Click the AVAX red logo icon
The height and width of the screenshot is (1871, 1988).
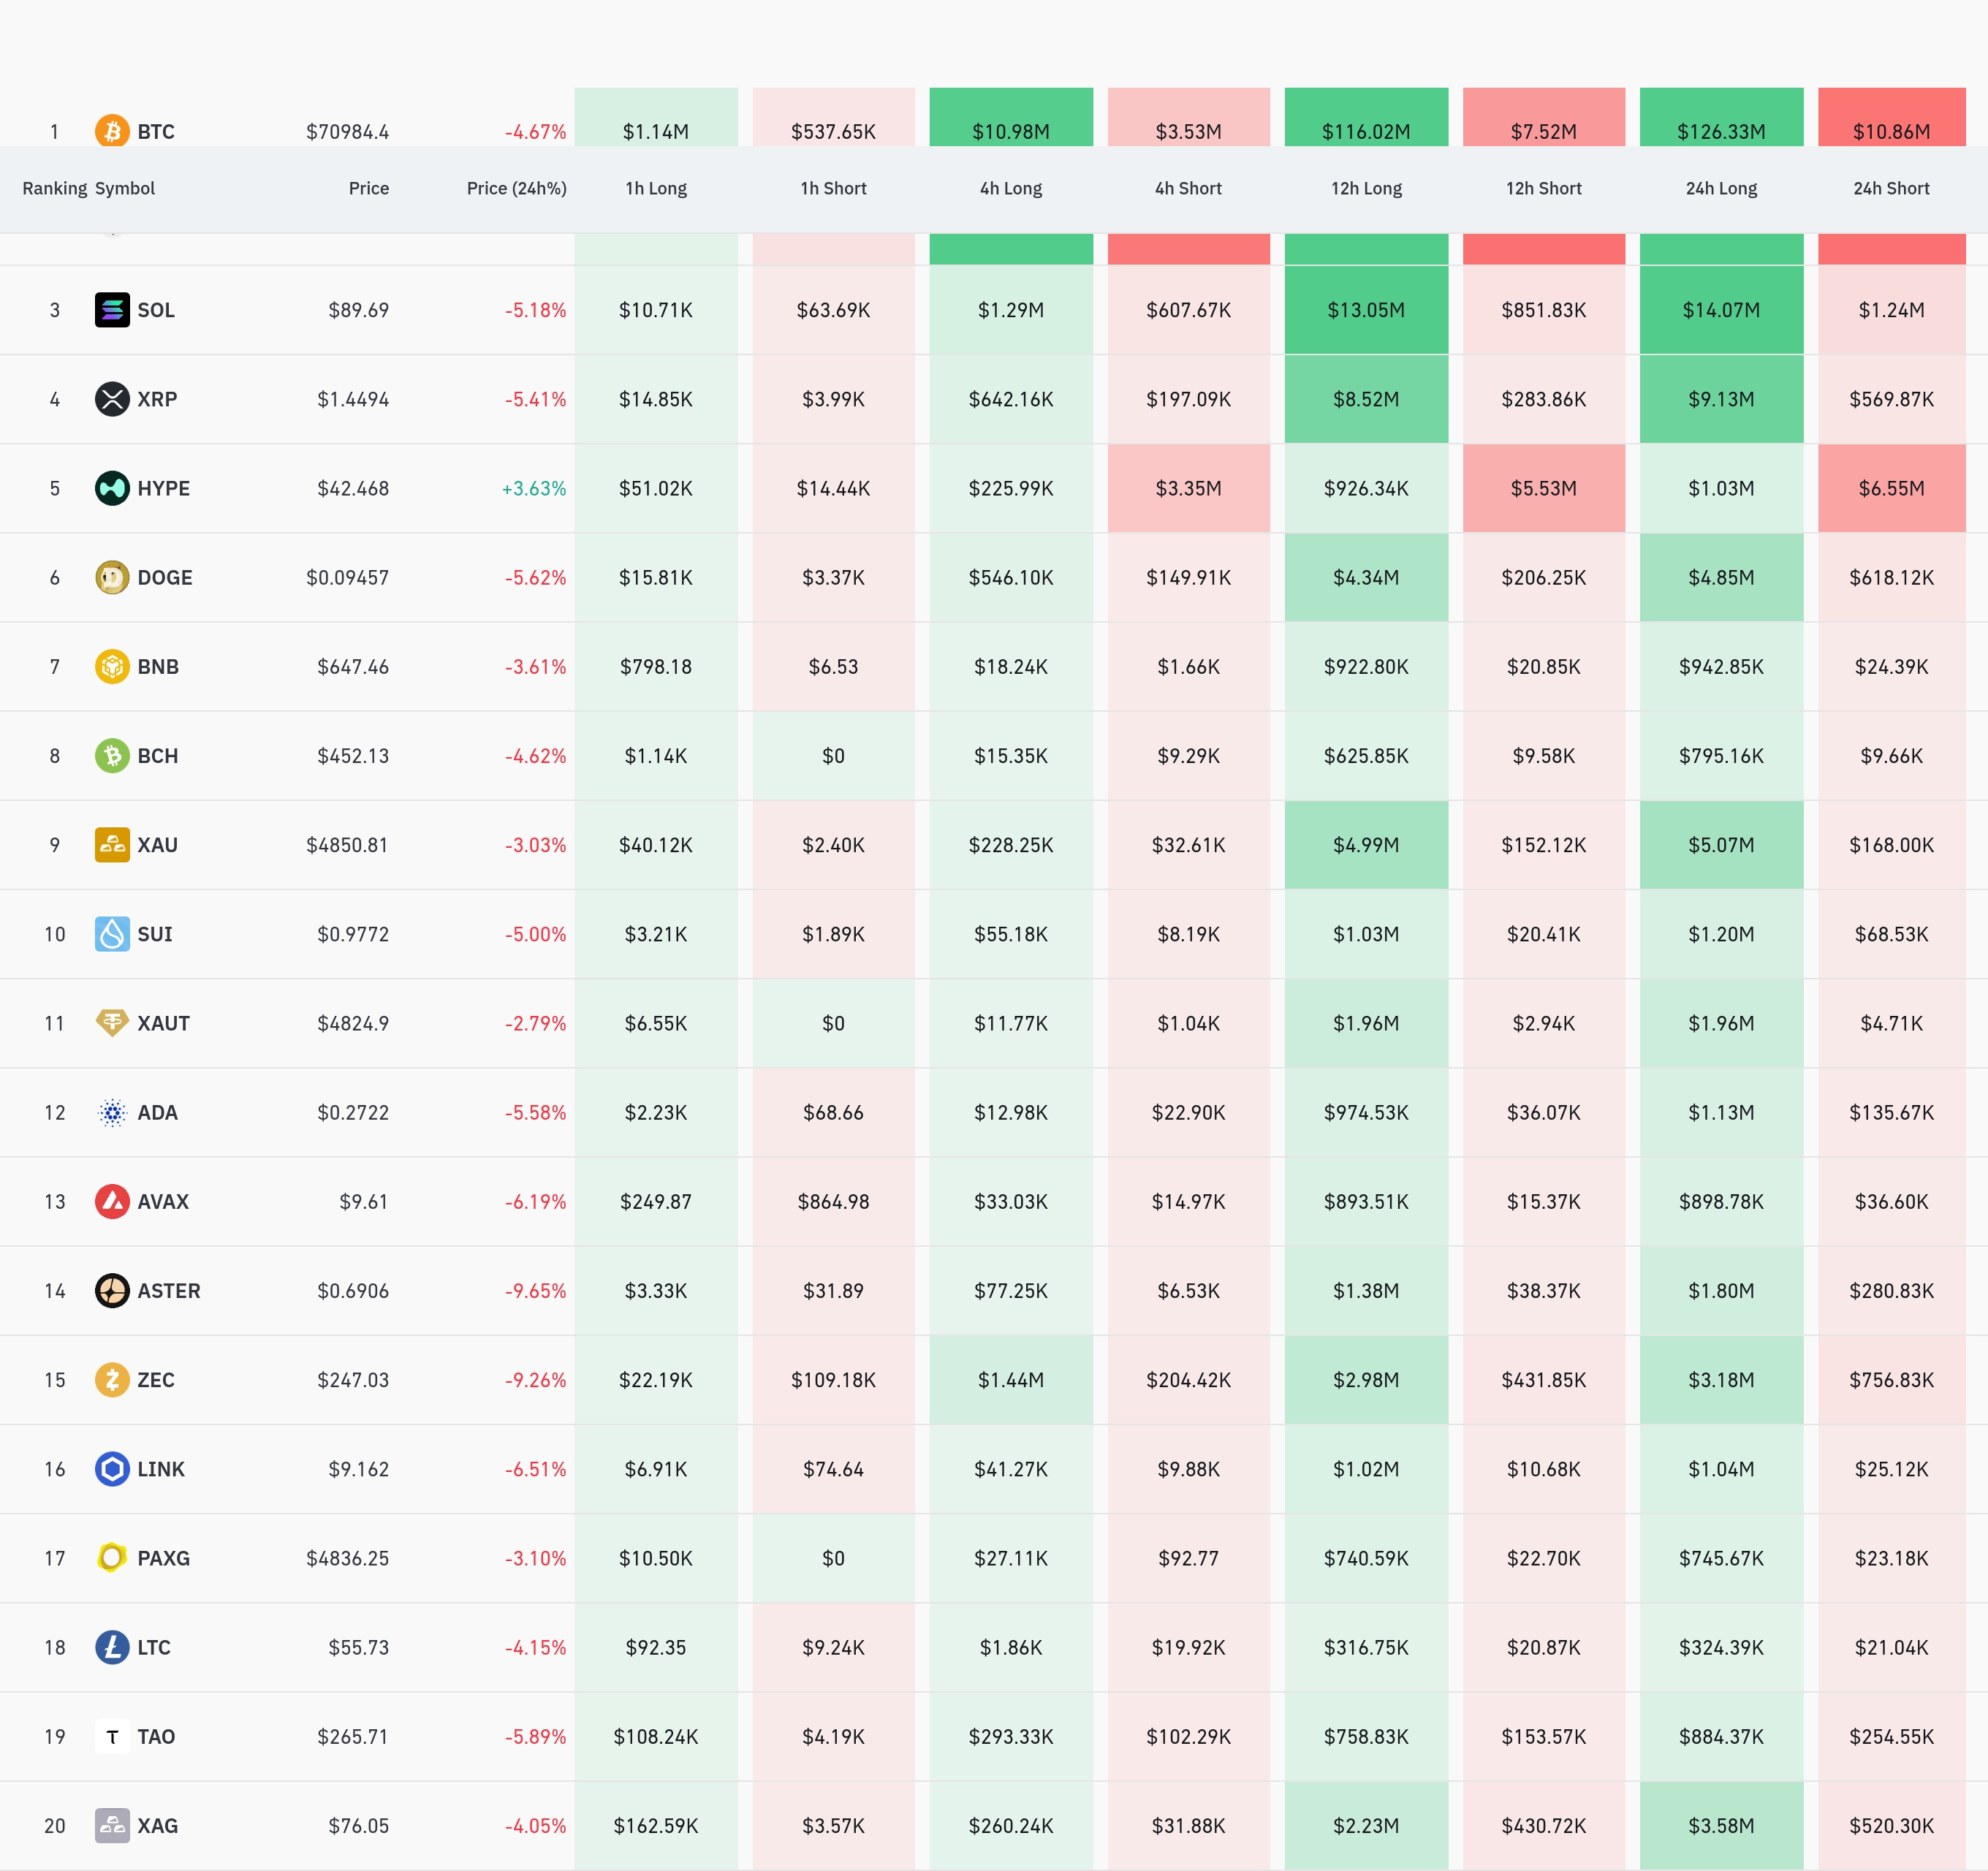(112, 1201)
